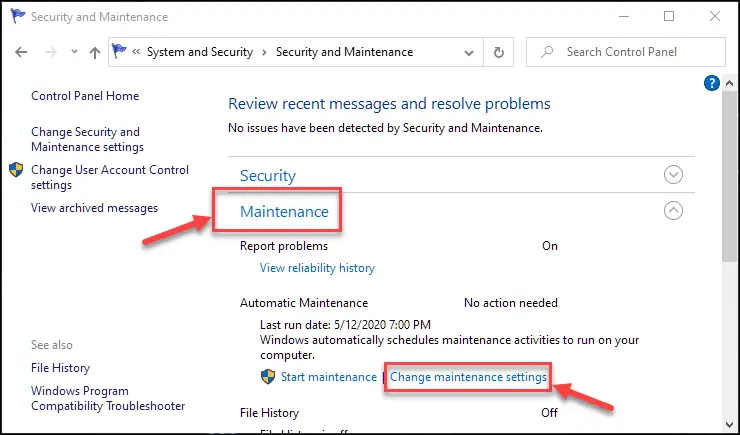The image size is (740, 435).
Task: Click the scrollbar up arrow
Action: pyautogui.click(x=729, y=84)
